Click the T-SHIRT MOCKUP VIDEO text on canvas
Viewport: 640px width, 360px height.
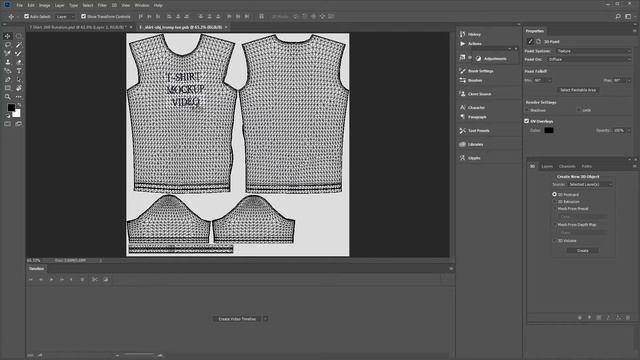point(186,89)
